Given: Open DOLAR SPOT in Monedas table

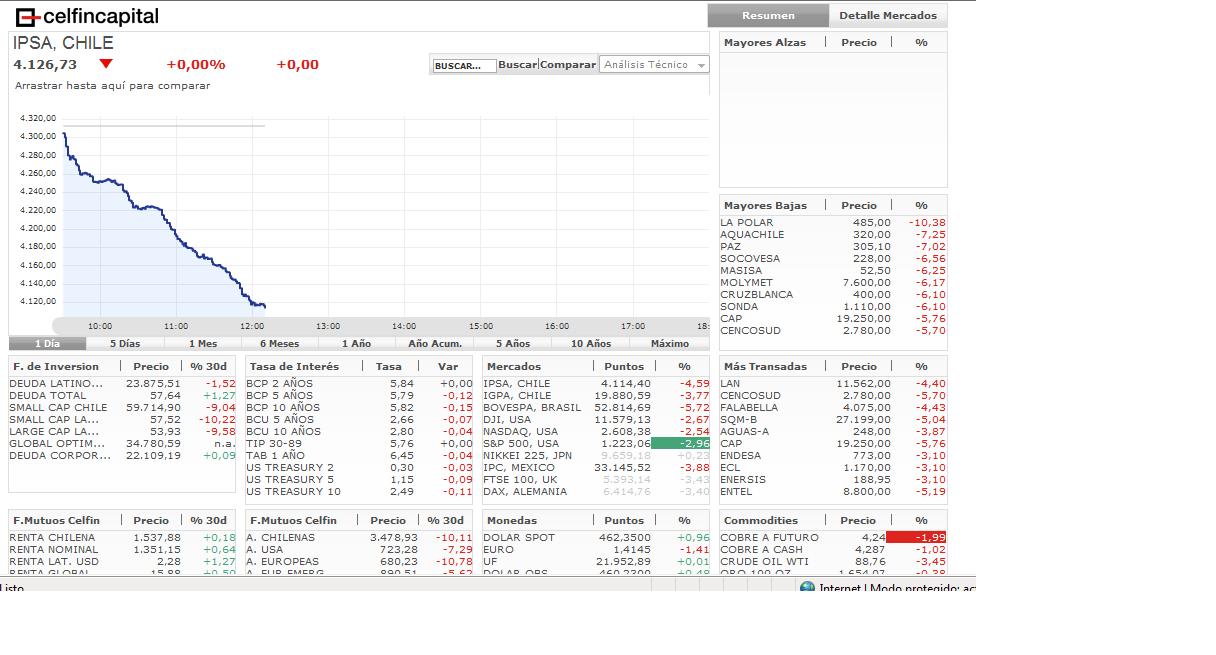Looking at the screenshot, I should click(x=518, y=538).
